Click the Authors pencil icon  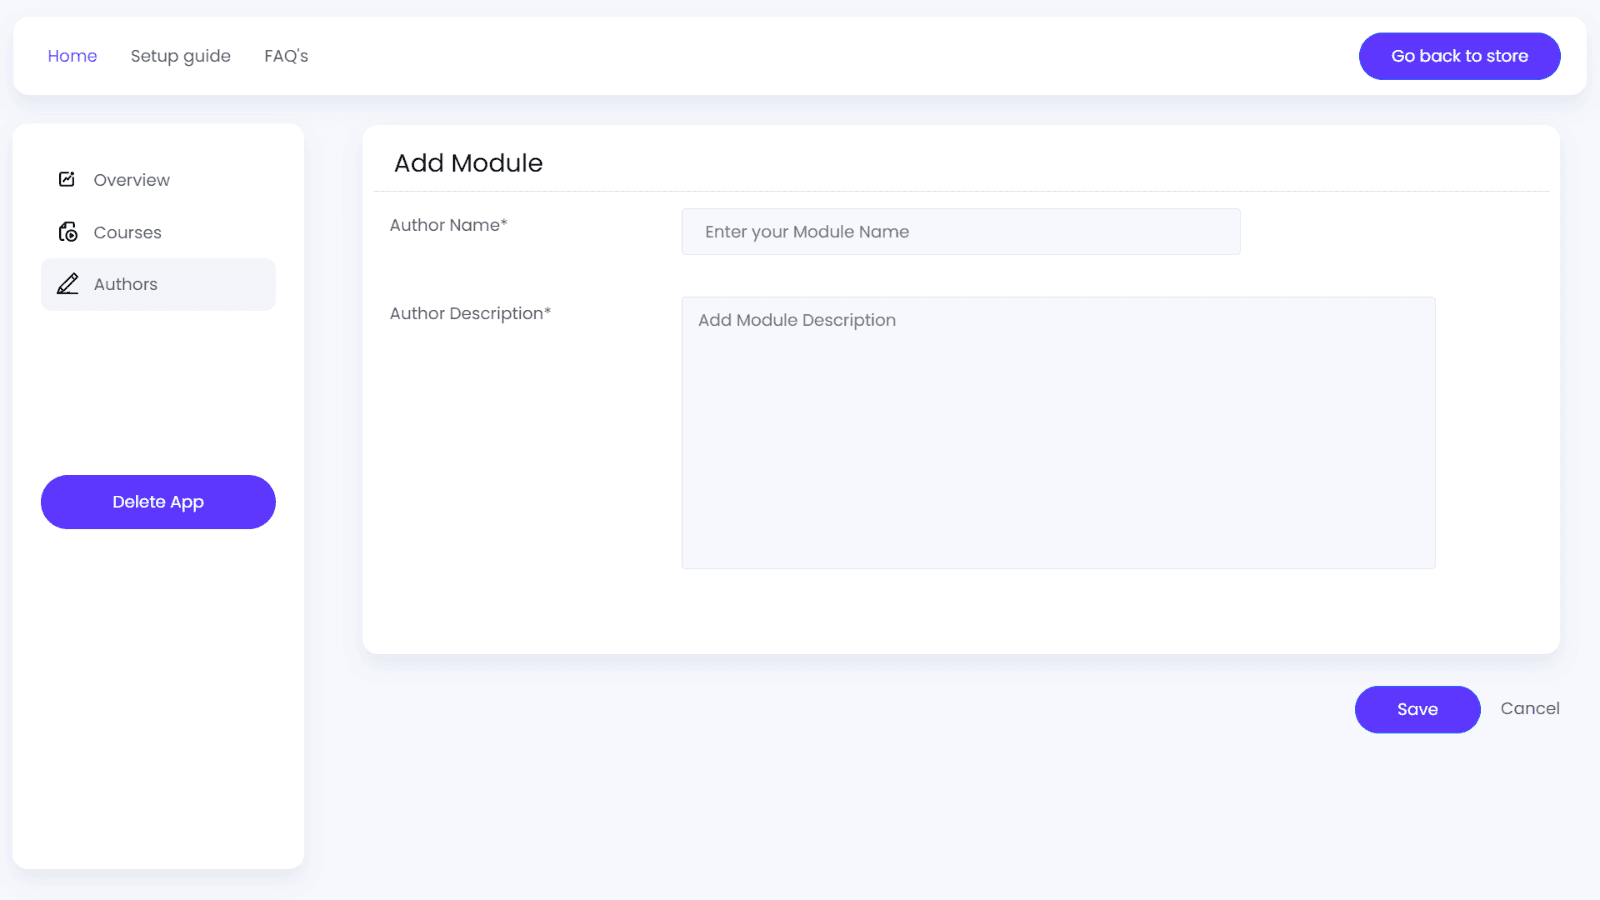[67, 284]
